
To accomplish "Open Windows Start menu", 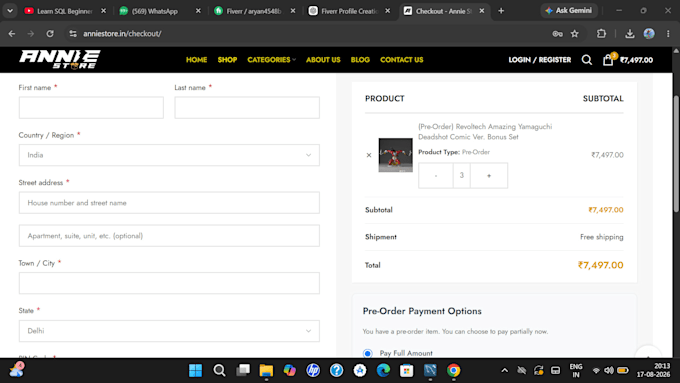I will [196, 370].
